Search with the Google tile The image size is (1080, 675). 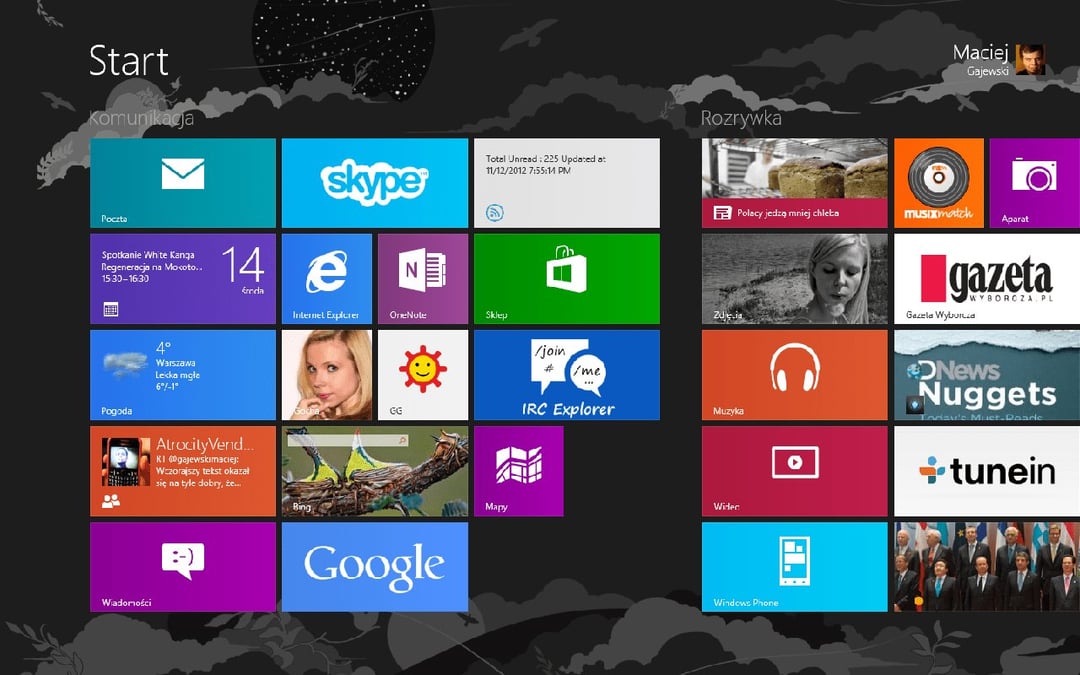coord(375,567)
